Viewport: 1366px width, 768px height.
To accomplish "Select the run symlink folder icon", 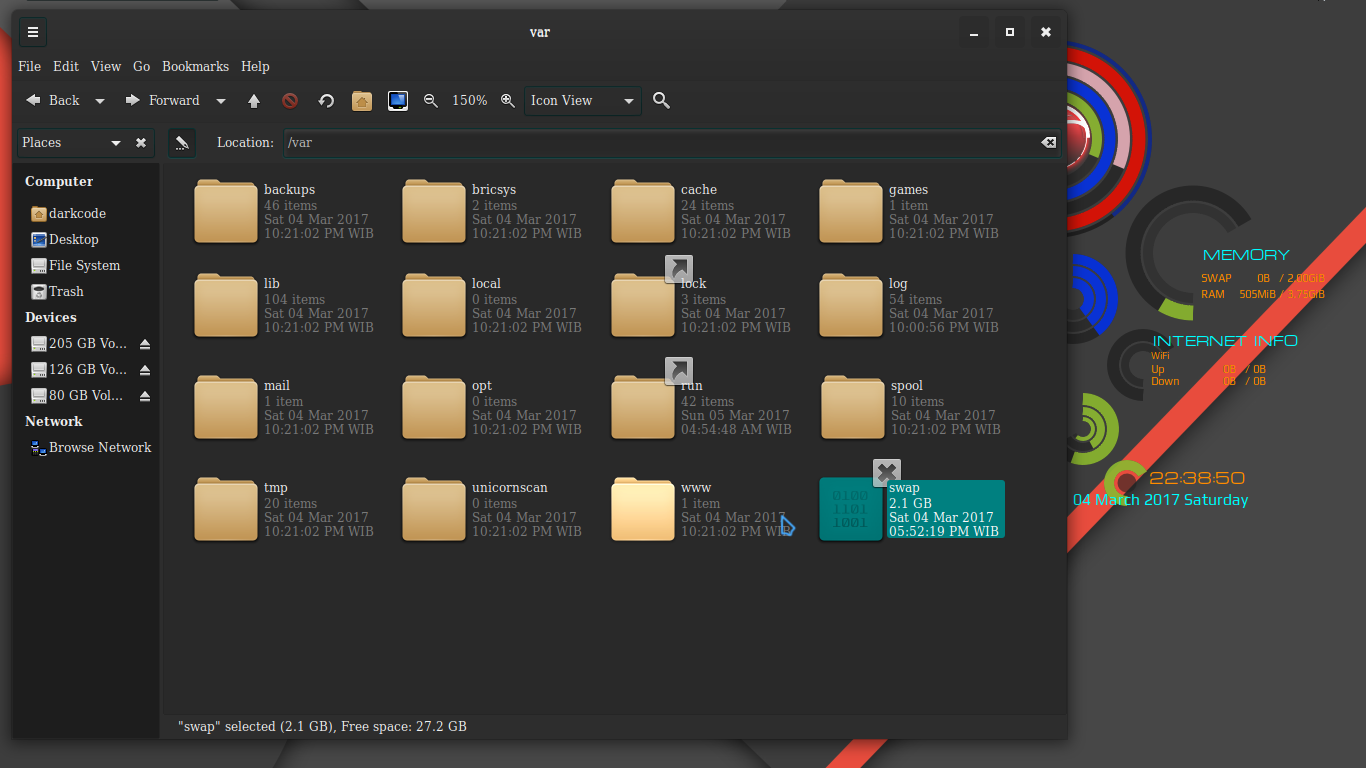I will point(643,407).
